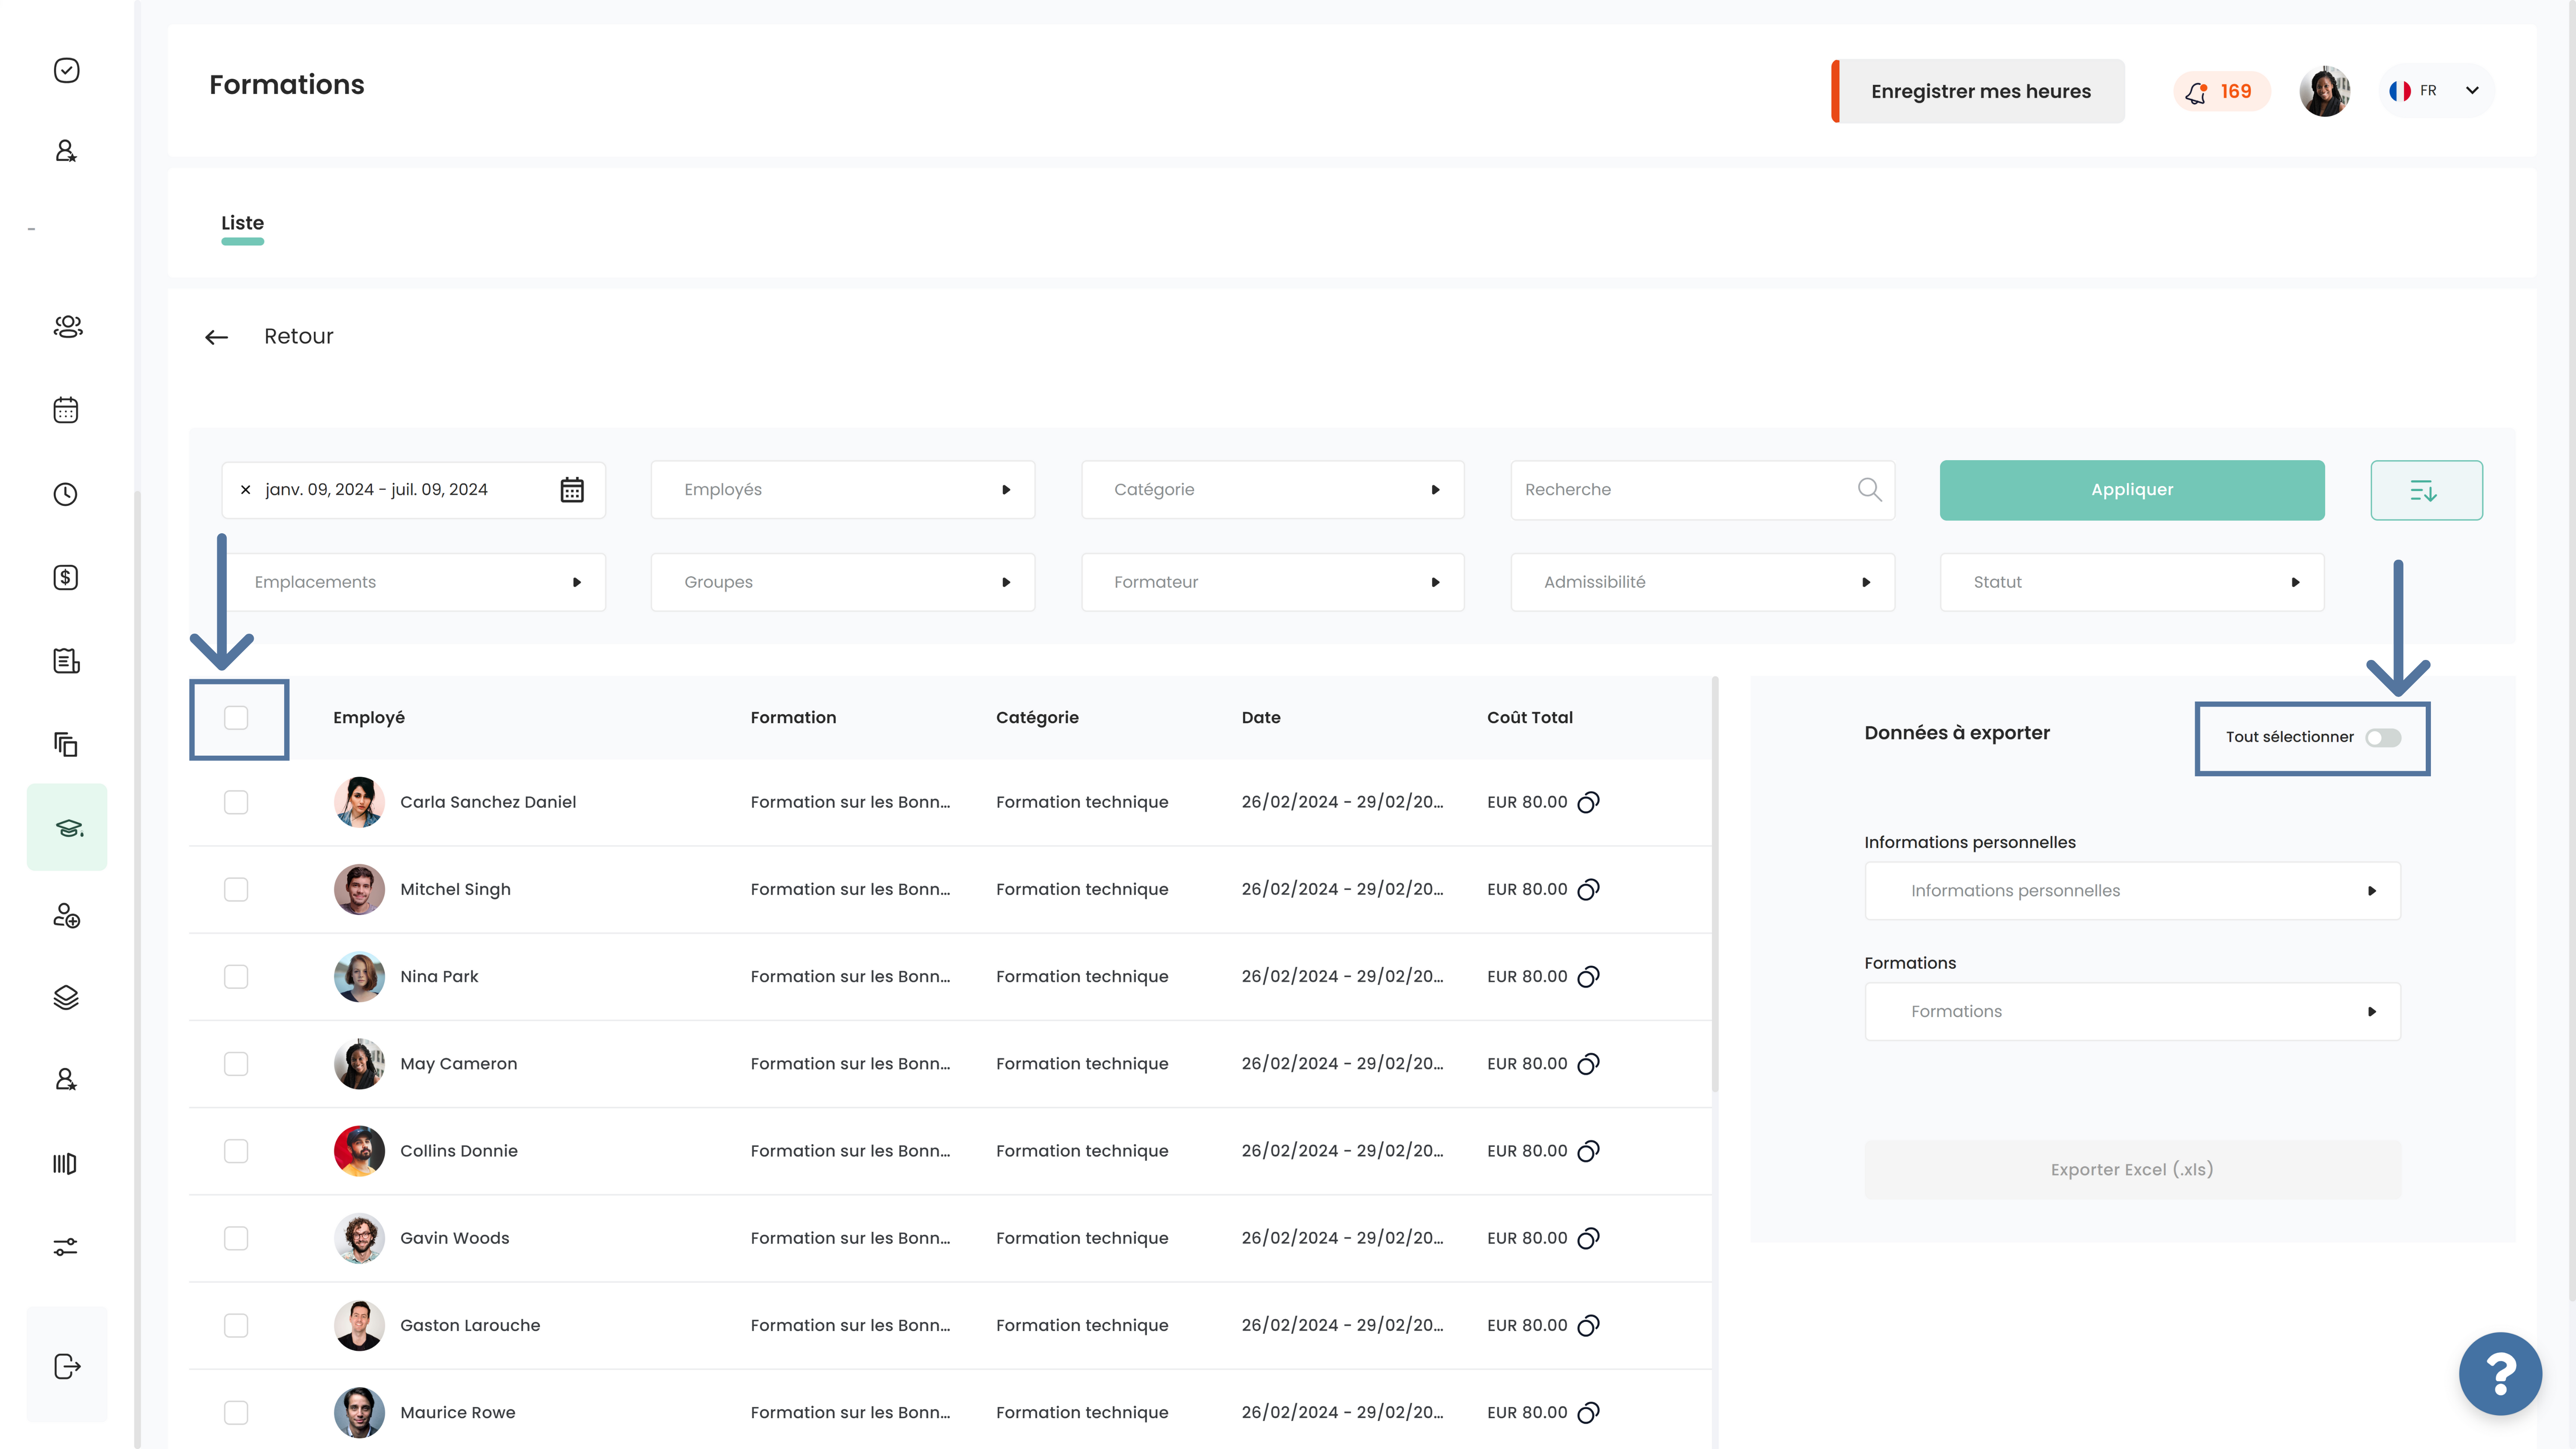The height and width of the screenshot is (1449, 2576).
Task: Check the box for Gavin Woods
Action: (236, 1238)
